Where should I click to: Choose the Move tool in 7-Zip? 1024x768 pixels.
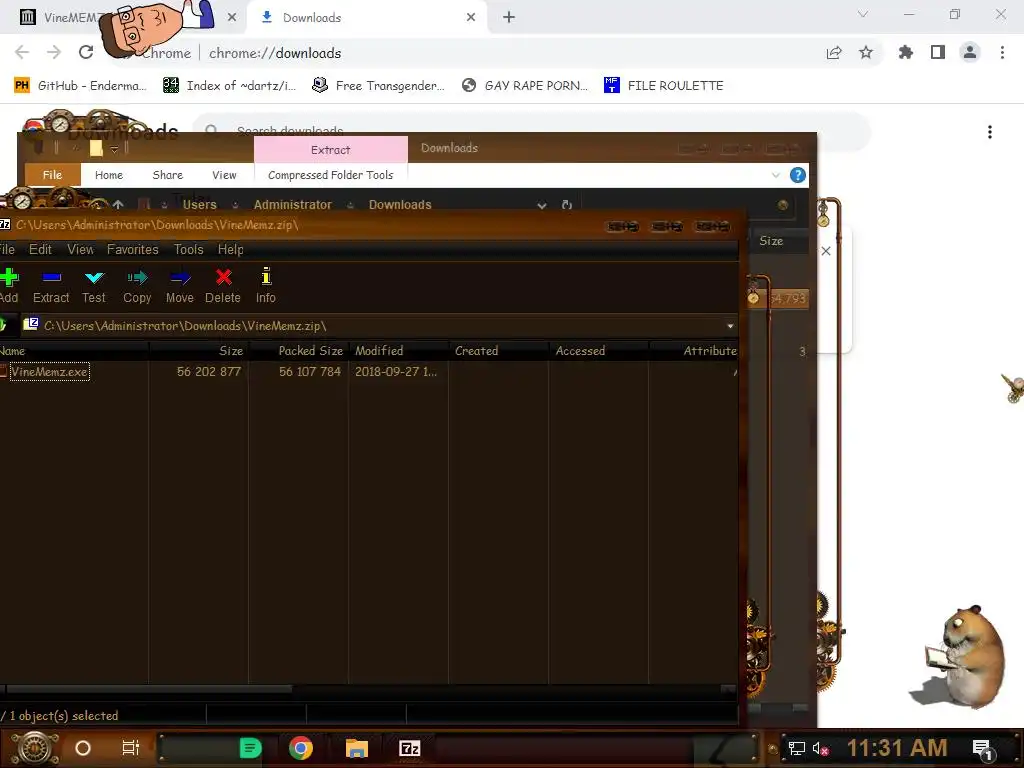[x=180, y=285]
